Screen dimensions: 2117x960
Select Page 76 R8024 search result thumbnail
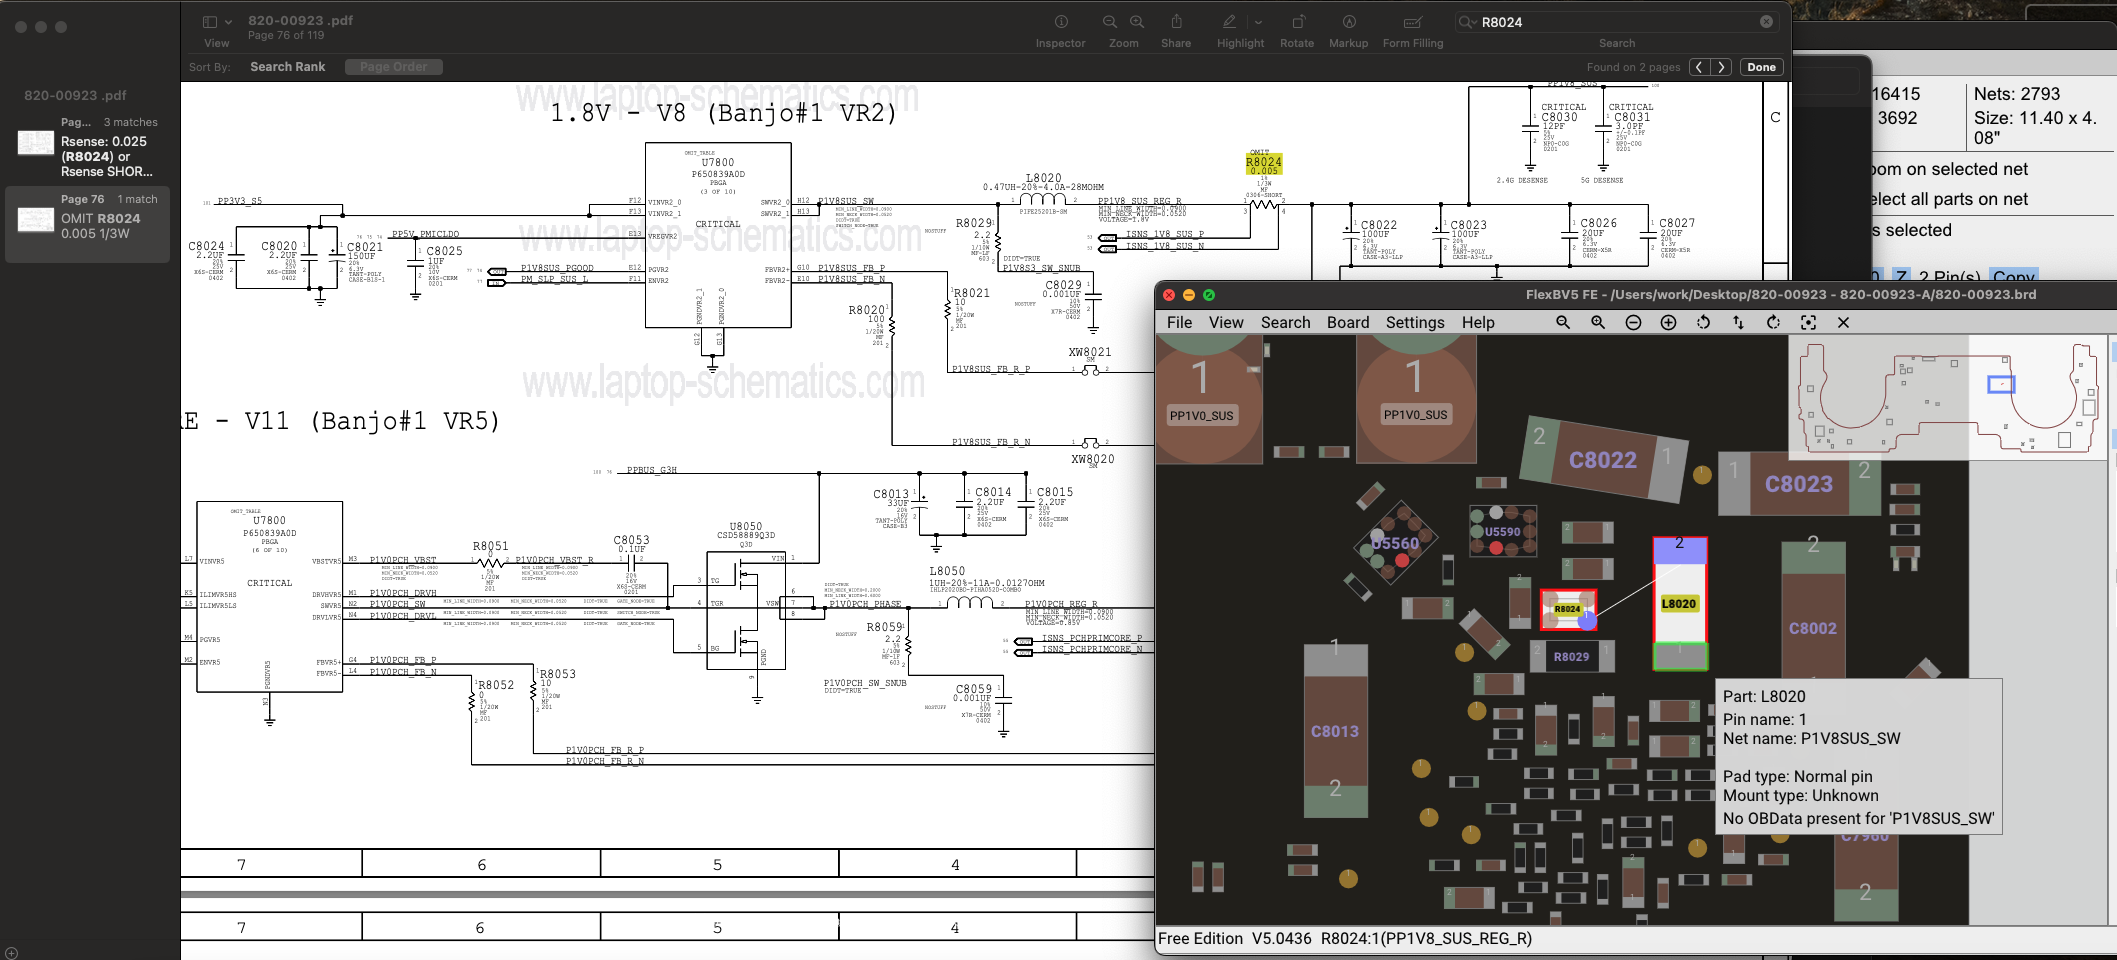[36, 219]
